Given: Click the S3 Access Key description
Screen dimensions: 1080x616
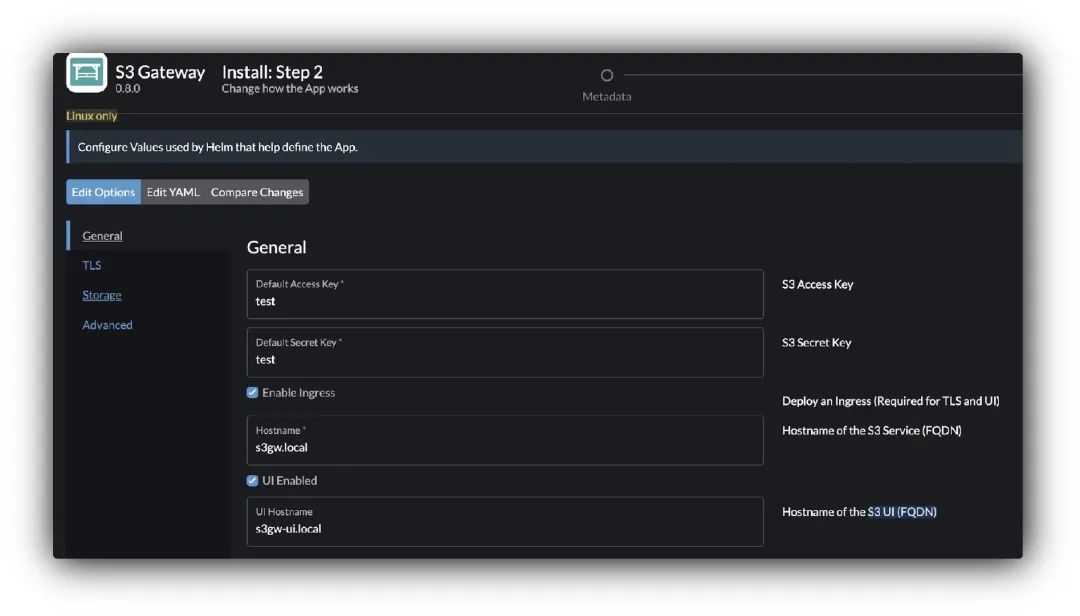Looking at the screenshot, I should pos(818,285).
